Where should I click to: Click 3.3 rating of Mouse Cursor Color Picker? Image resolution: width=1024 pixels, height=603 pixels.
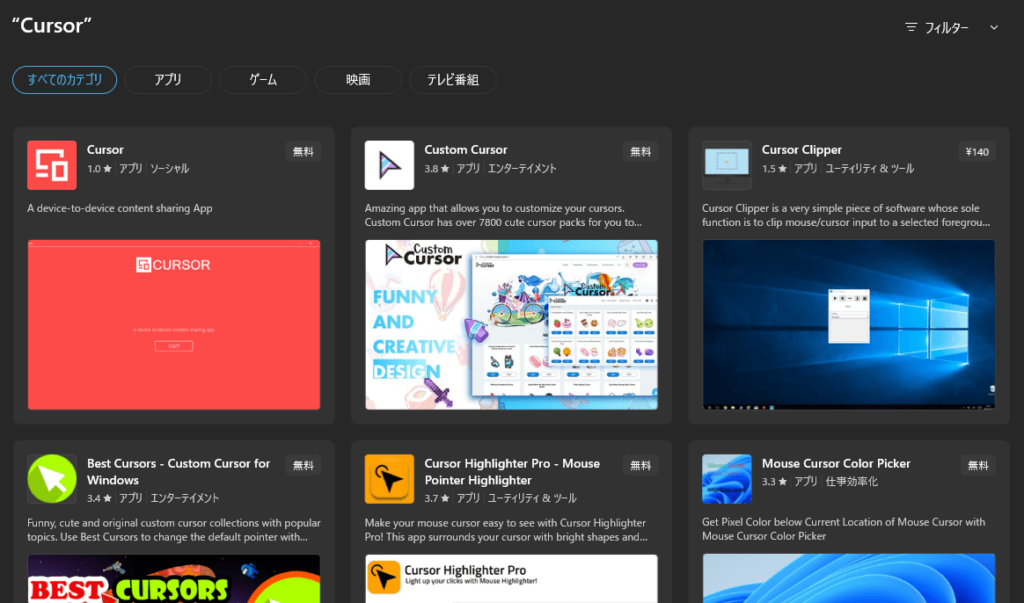(775, 481)
